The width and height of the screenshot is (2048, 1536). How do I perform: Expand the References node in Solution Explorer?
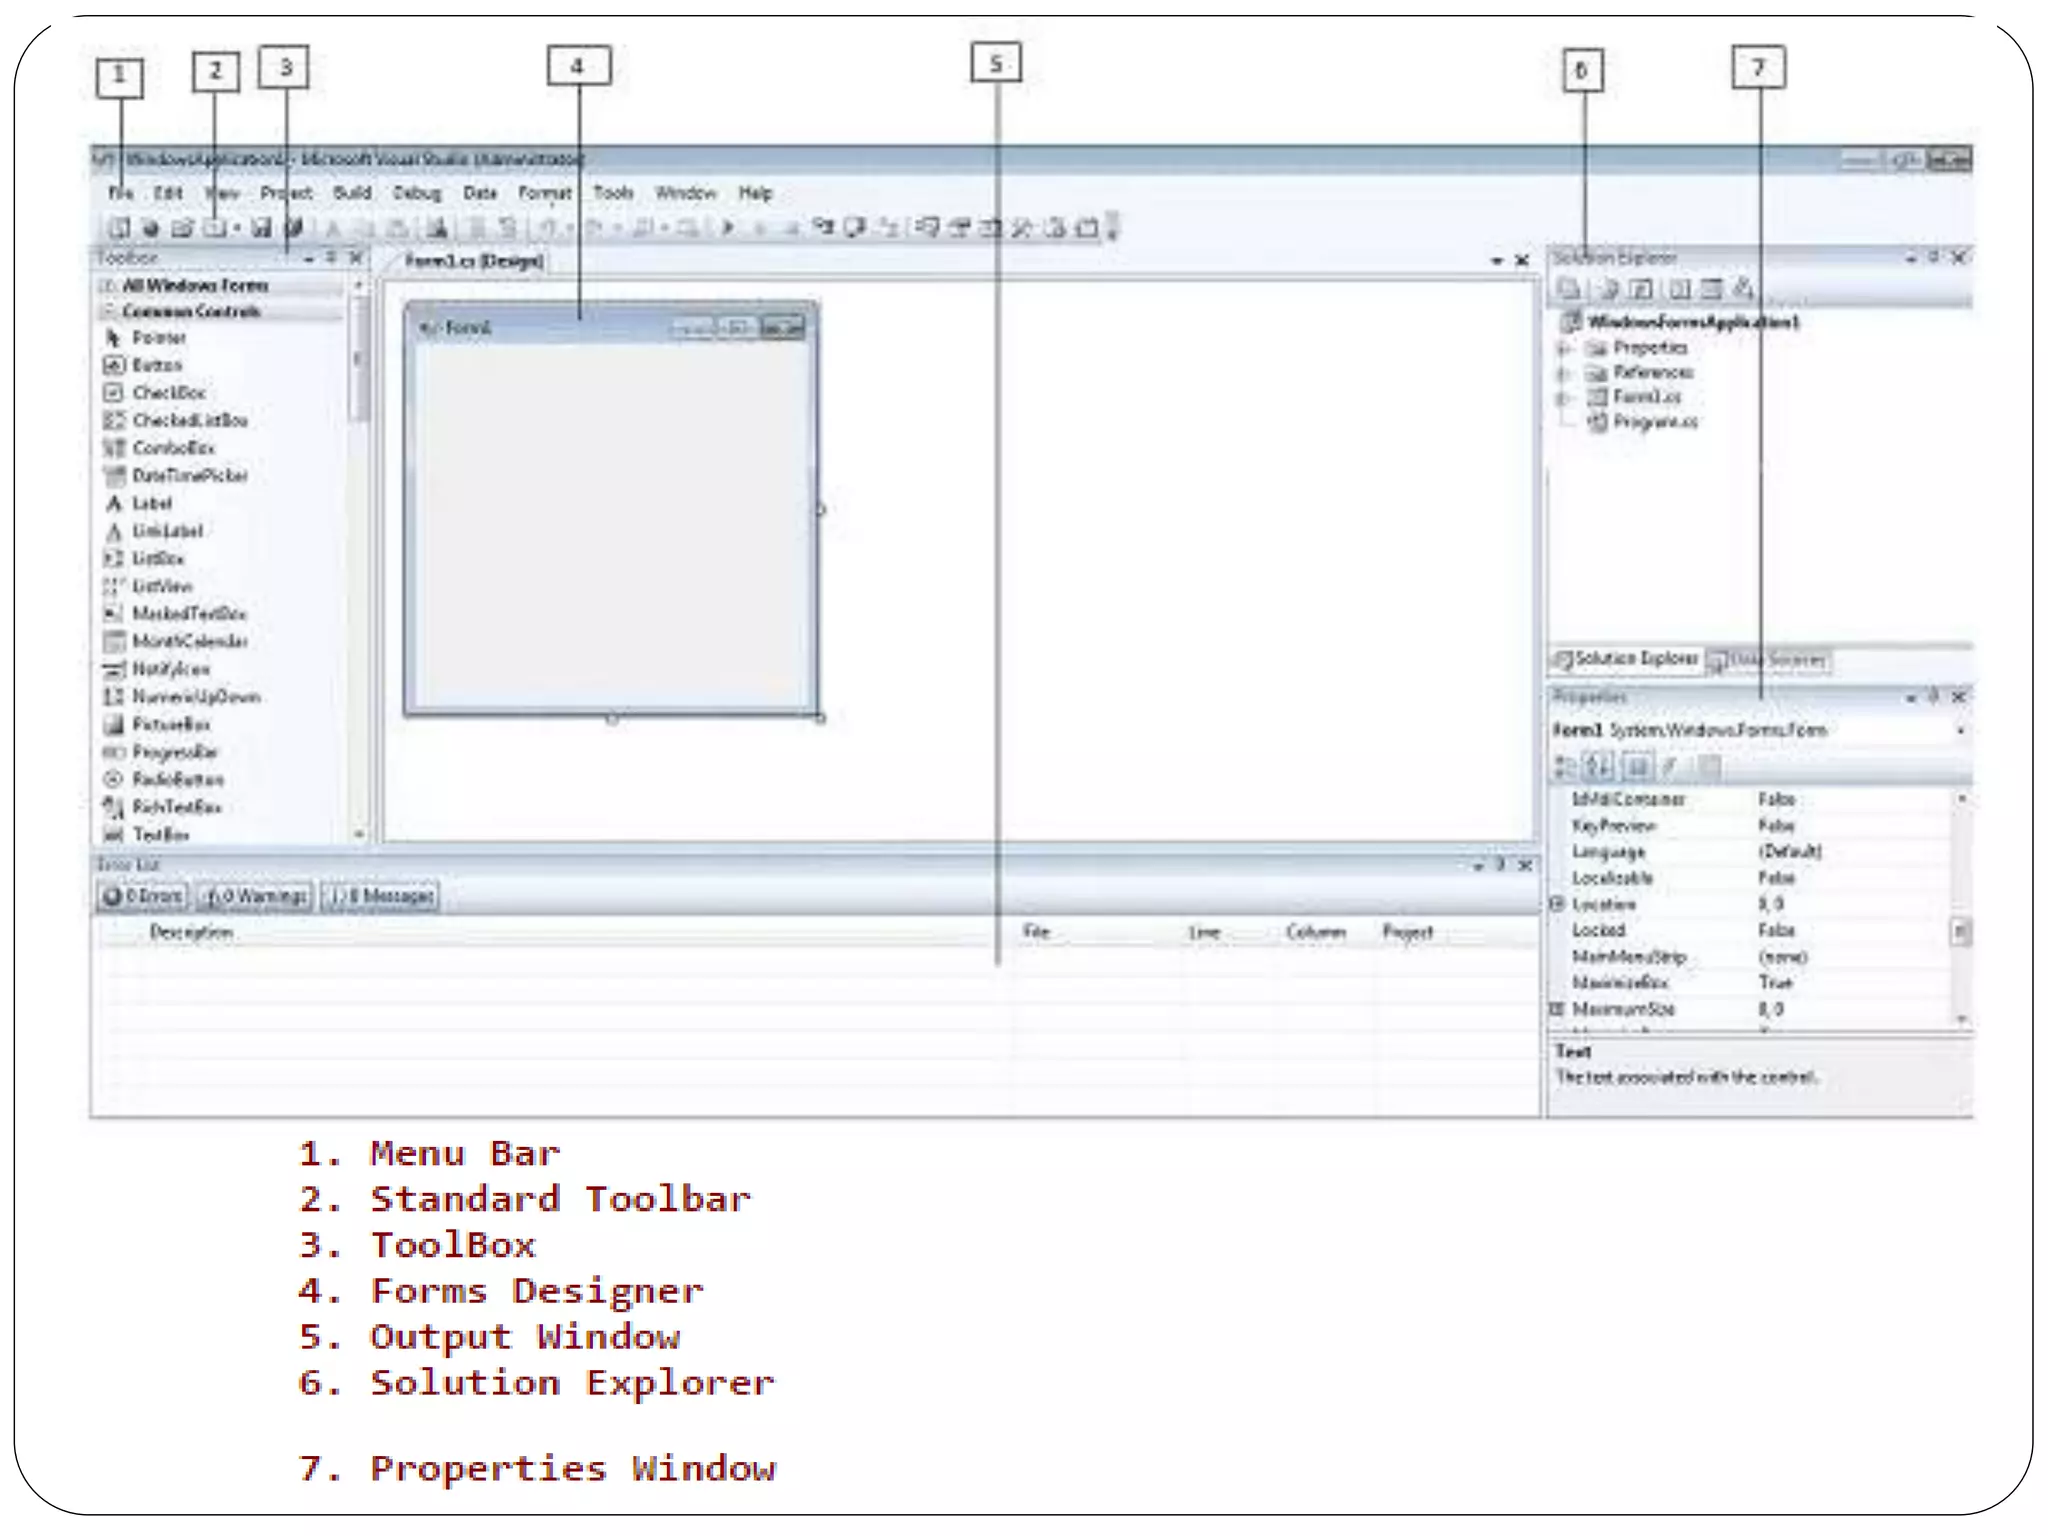click(1563, 373)
